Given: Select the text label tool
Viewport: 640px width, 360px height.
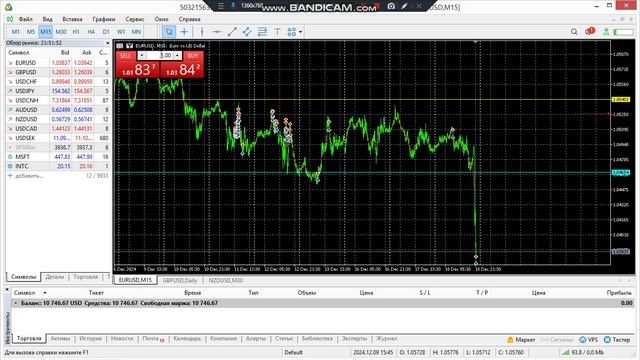Looking at the screenshot, I should 277,31.
